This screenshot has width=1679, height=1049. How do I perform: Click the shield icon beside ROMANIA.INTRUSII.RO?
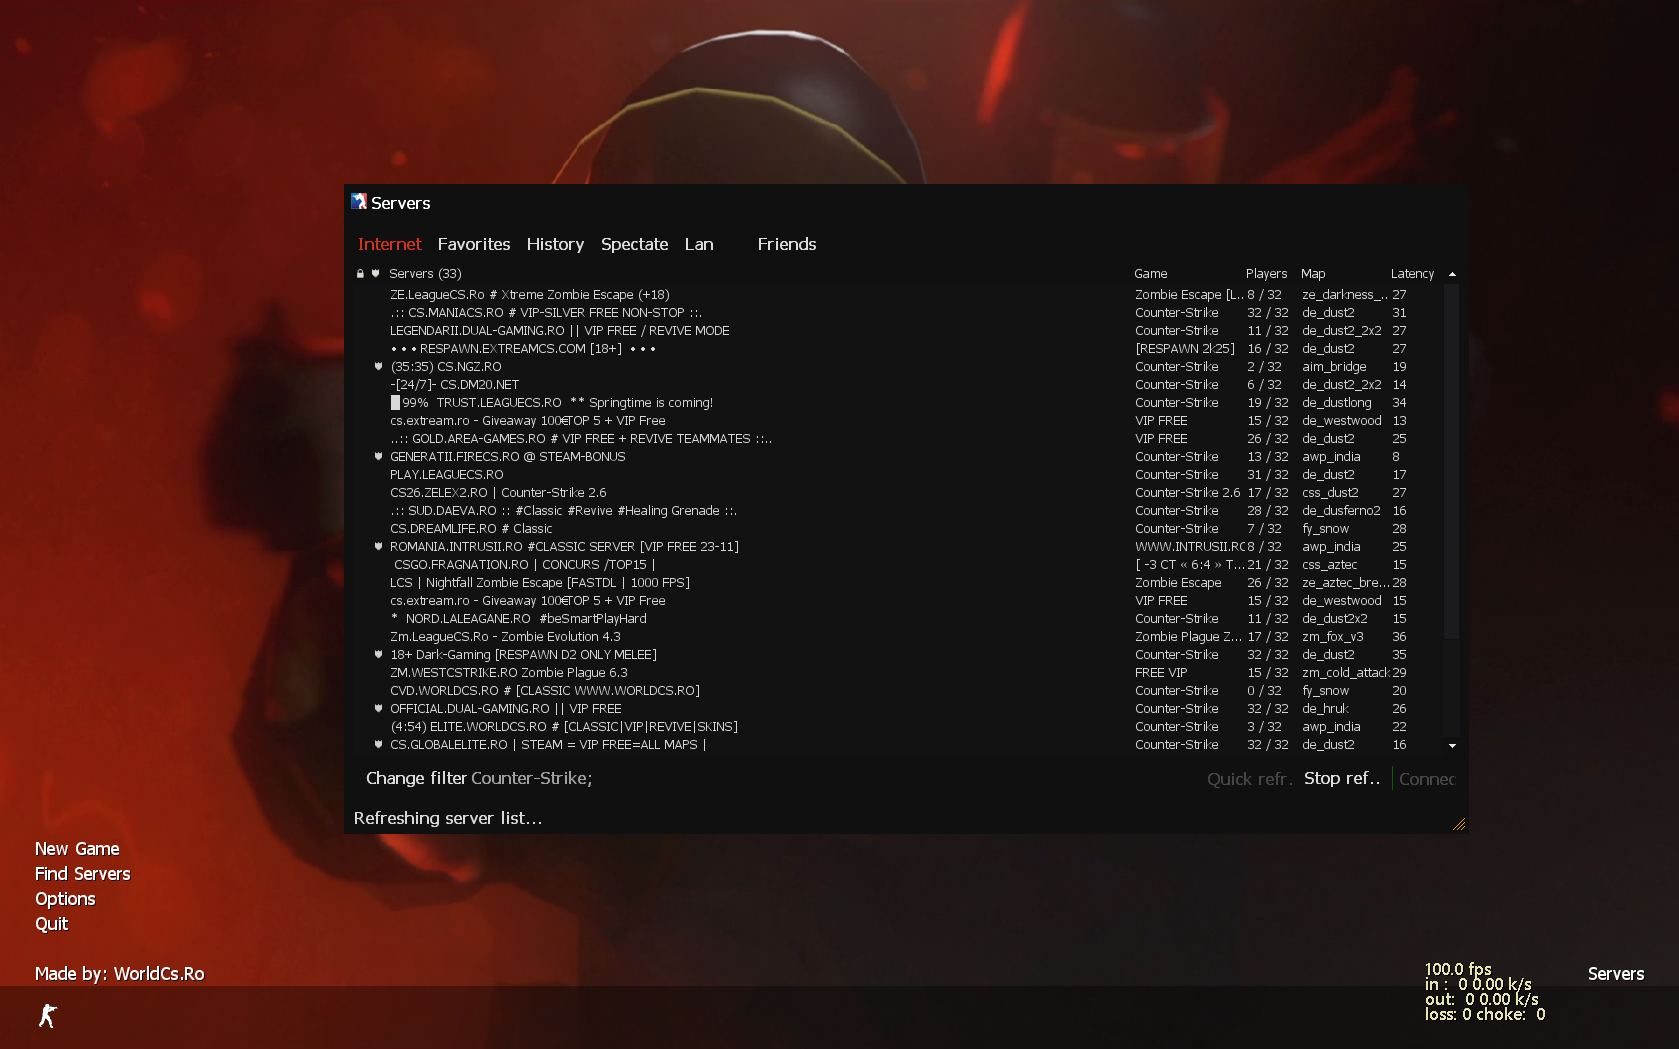click(x=378, y=547)
